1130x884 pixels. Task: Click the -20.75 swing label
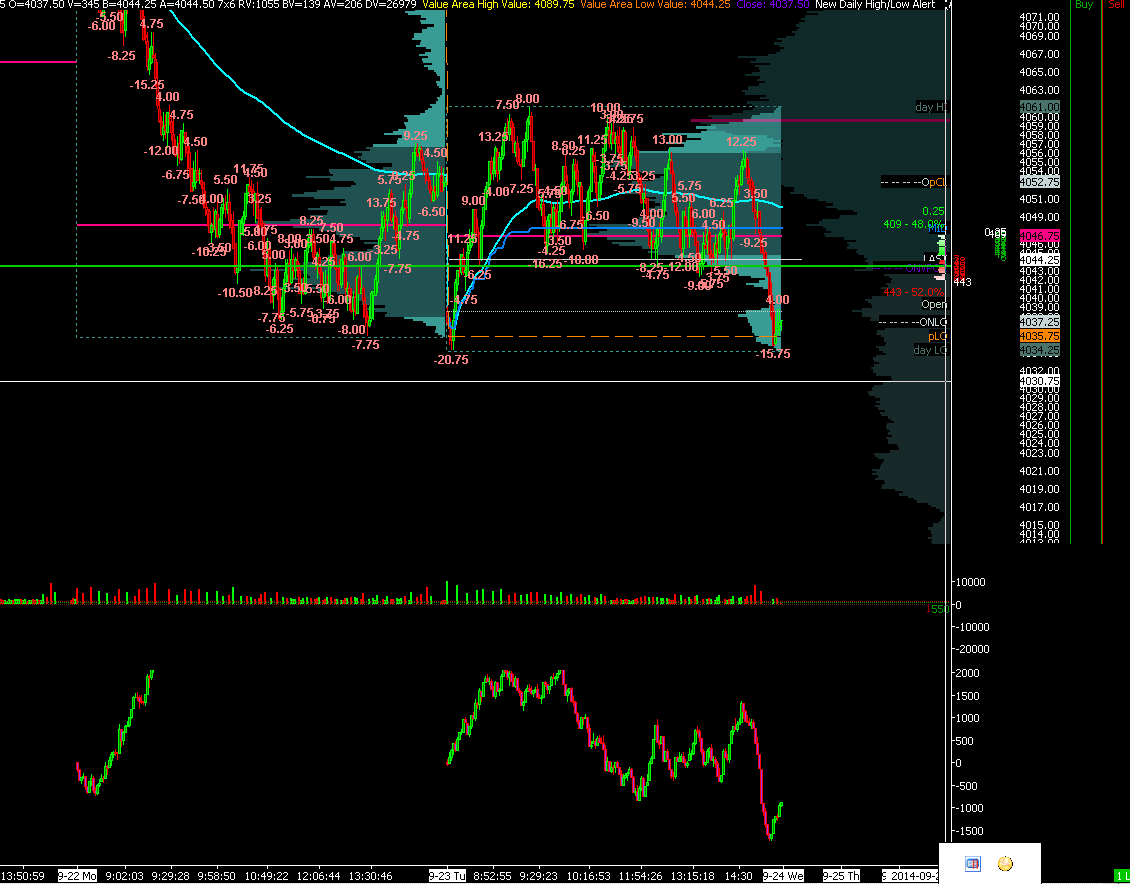pyautogui.click(x=451, y=360)
